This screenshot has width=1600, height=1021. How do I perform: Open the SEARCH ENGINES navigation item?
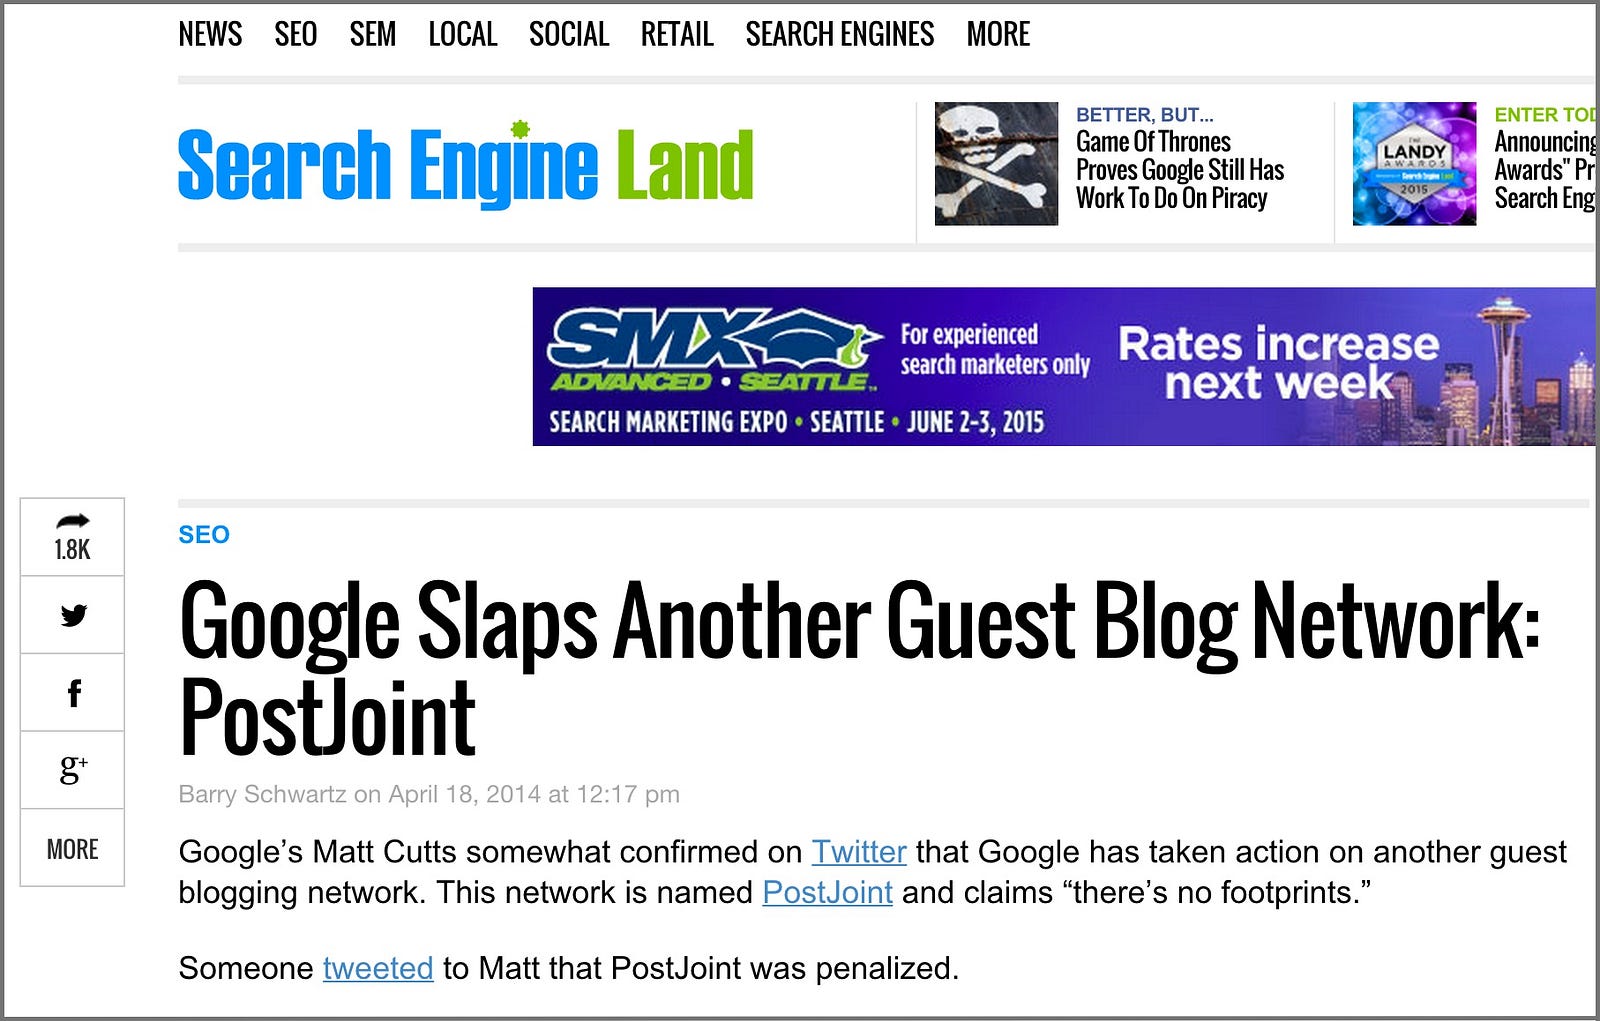click(x=839, y=35)
